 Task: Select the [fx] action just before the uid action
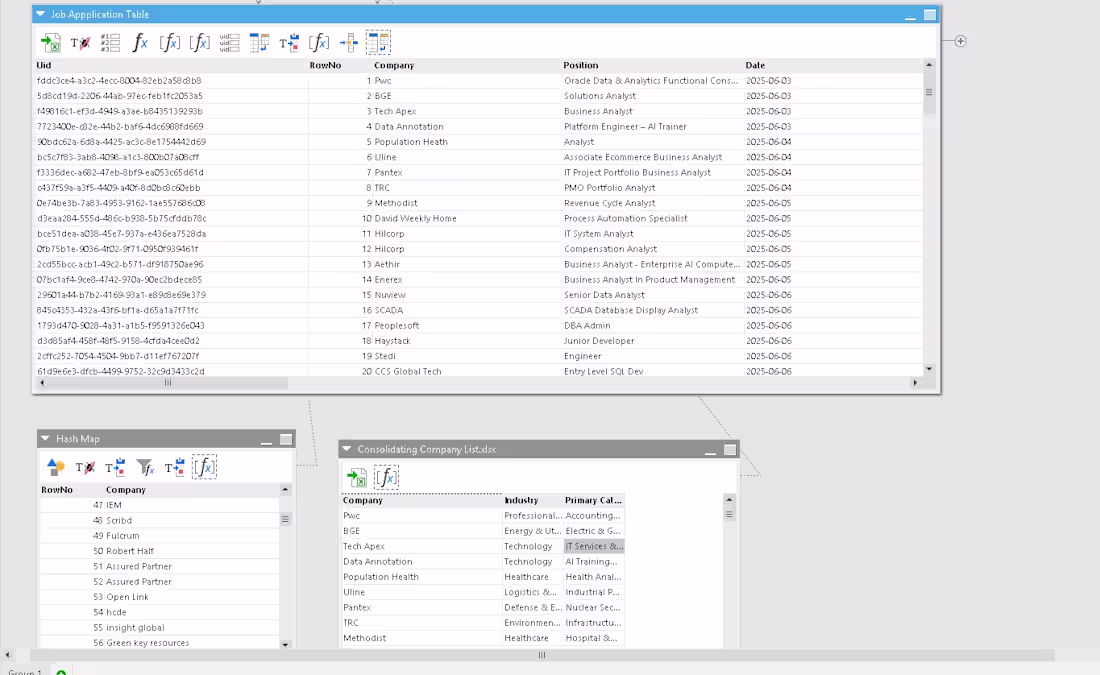200,43
